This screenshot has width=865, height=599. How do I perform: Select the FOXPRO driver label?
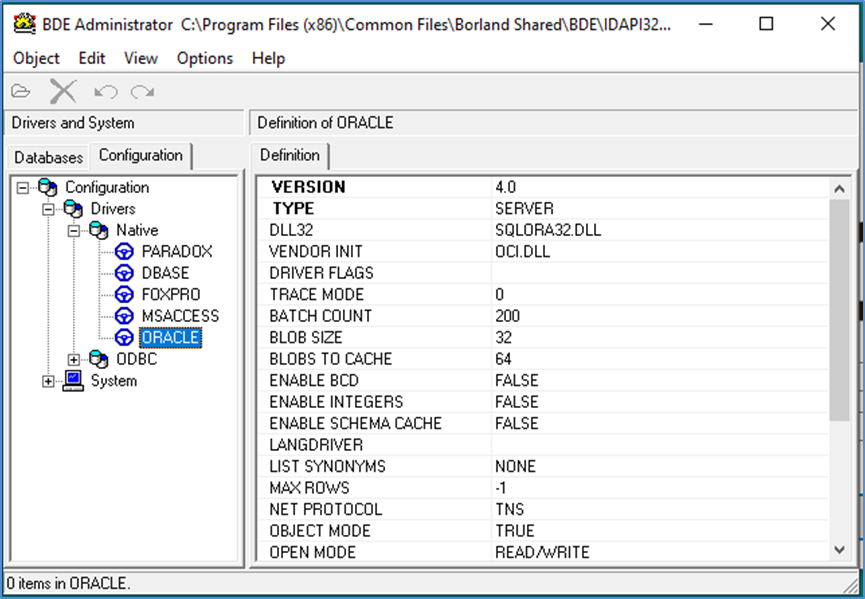pyautogui.click(x=171, y=295)
